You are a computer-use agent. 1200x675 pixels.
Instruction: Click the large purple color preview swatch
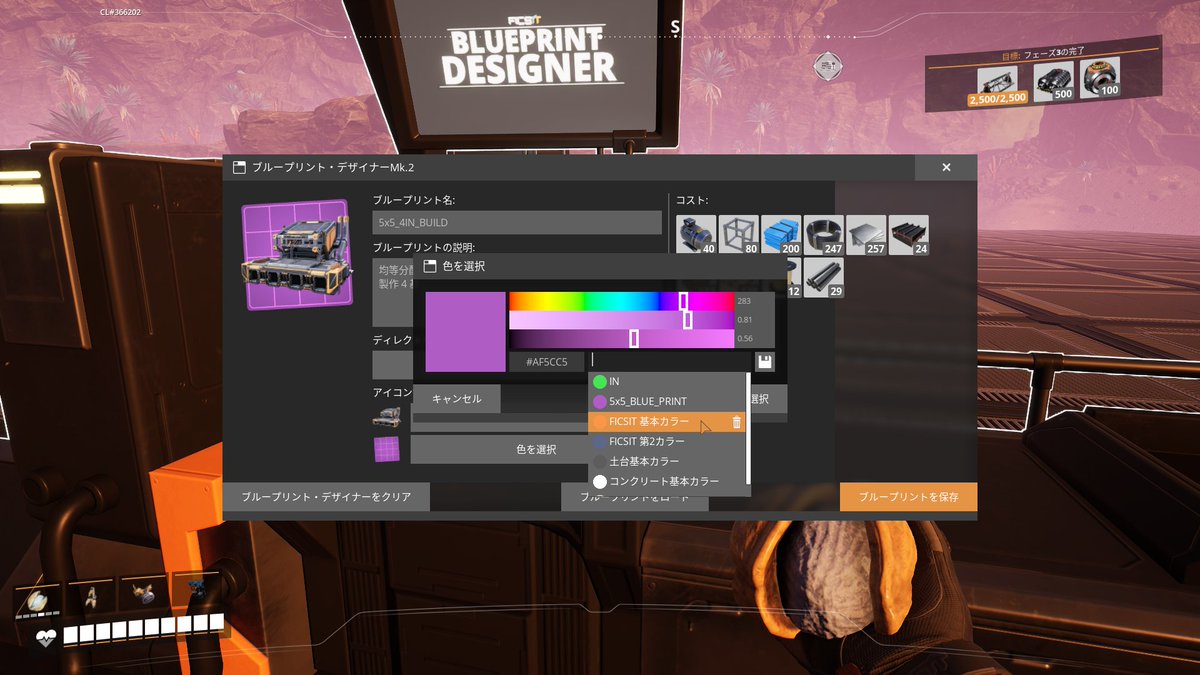(465, 332)
